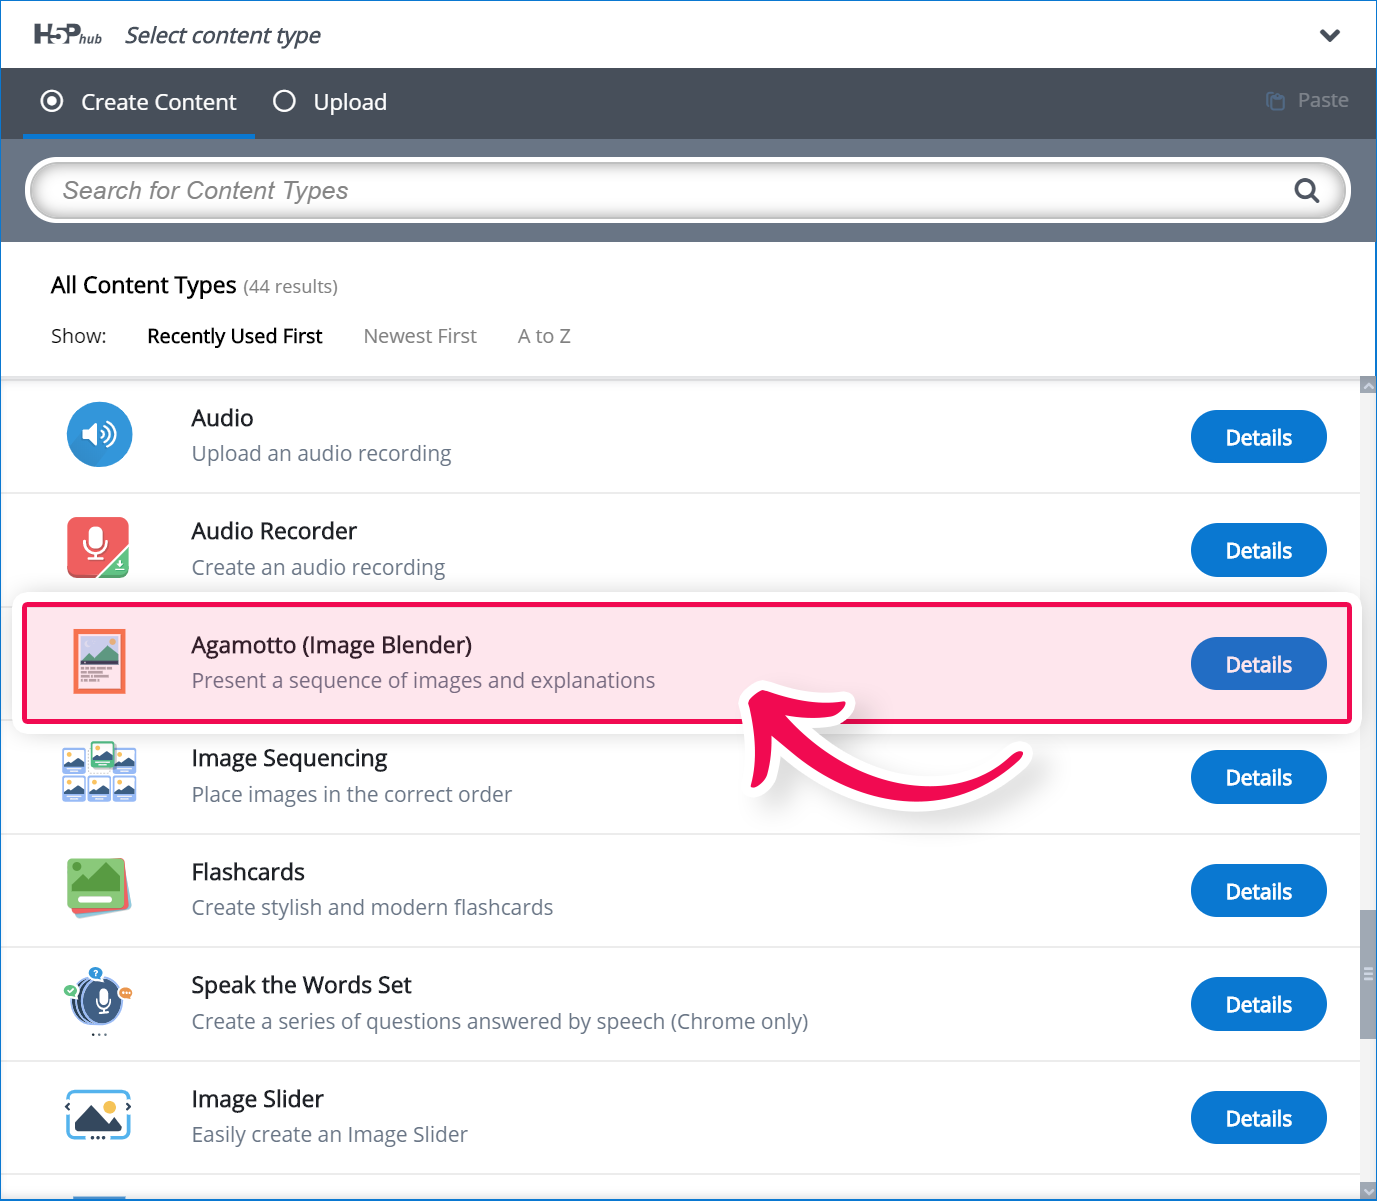
Task: Click 'Create stylish and modern flashcards' text
Action: (x=372, y=908)
